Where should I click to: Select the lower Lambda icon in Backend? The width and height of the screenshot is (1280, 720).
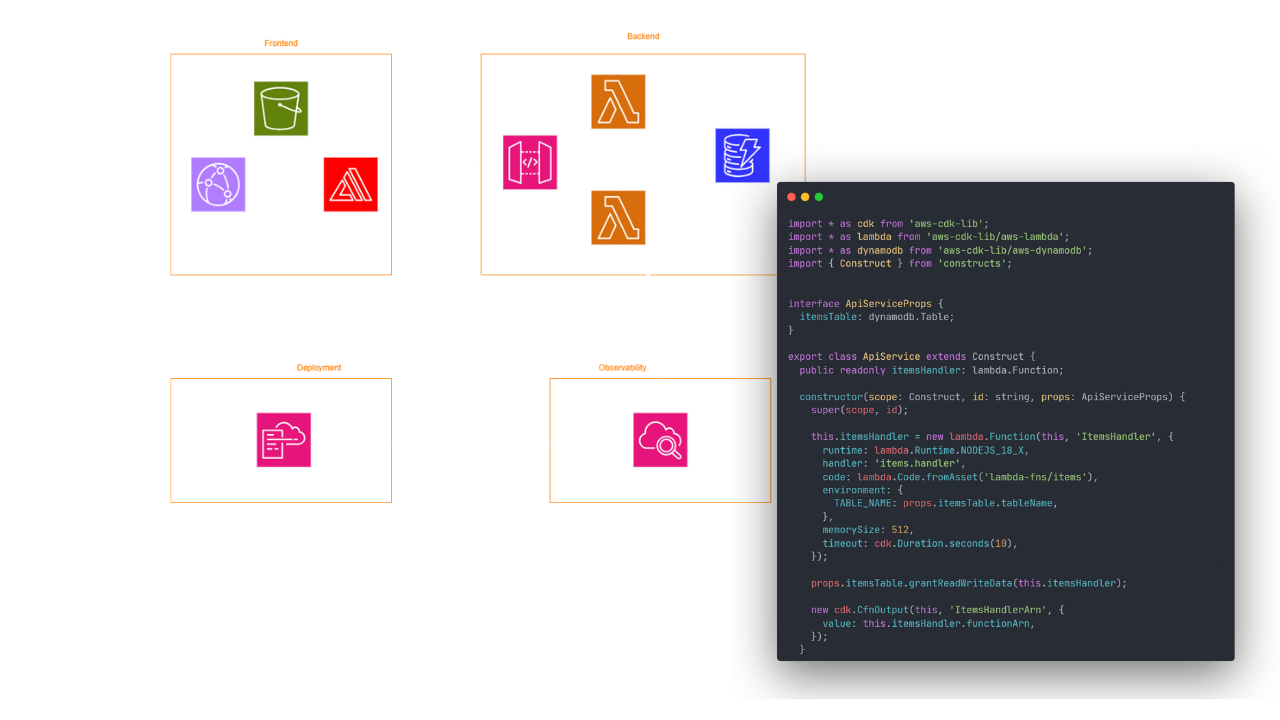pos(618,217)
